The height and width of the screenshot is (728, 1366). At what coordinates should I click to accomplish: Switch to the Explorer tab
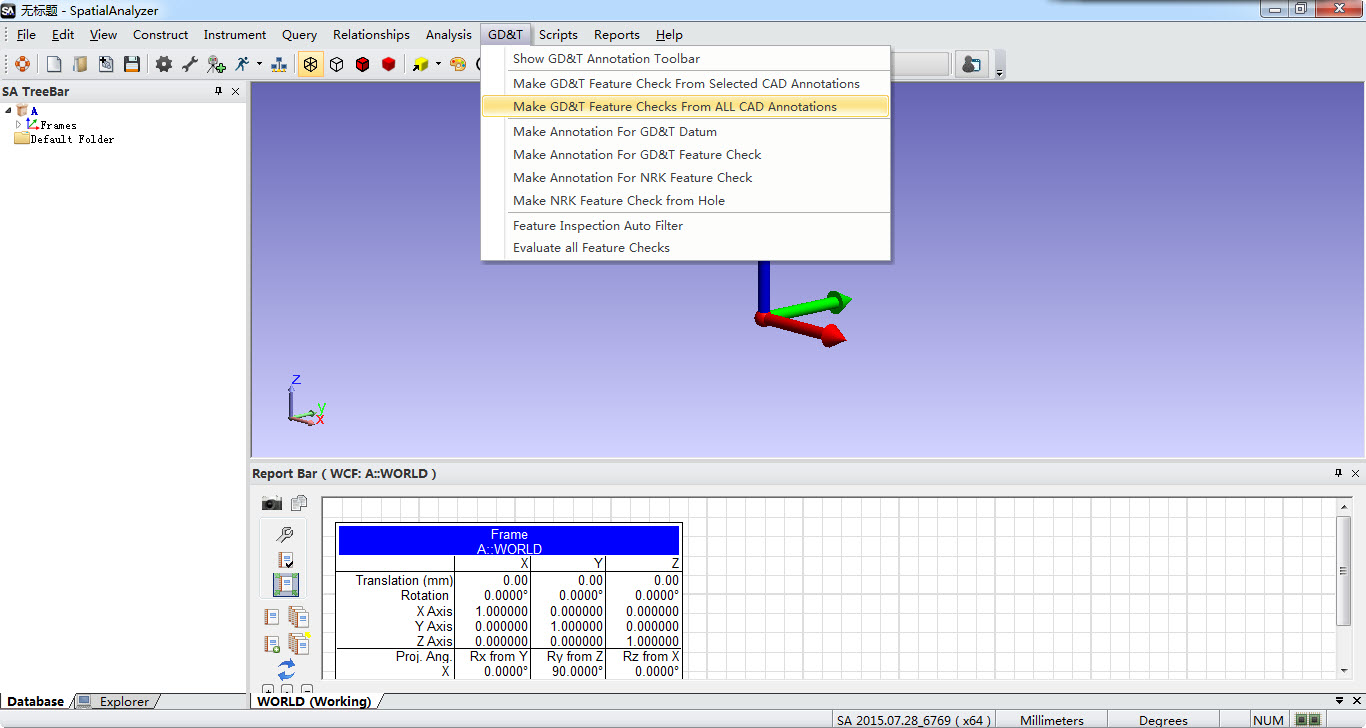tap(115, 701)
